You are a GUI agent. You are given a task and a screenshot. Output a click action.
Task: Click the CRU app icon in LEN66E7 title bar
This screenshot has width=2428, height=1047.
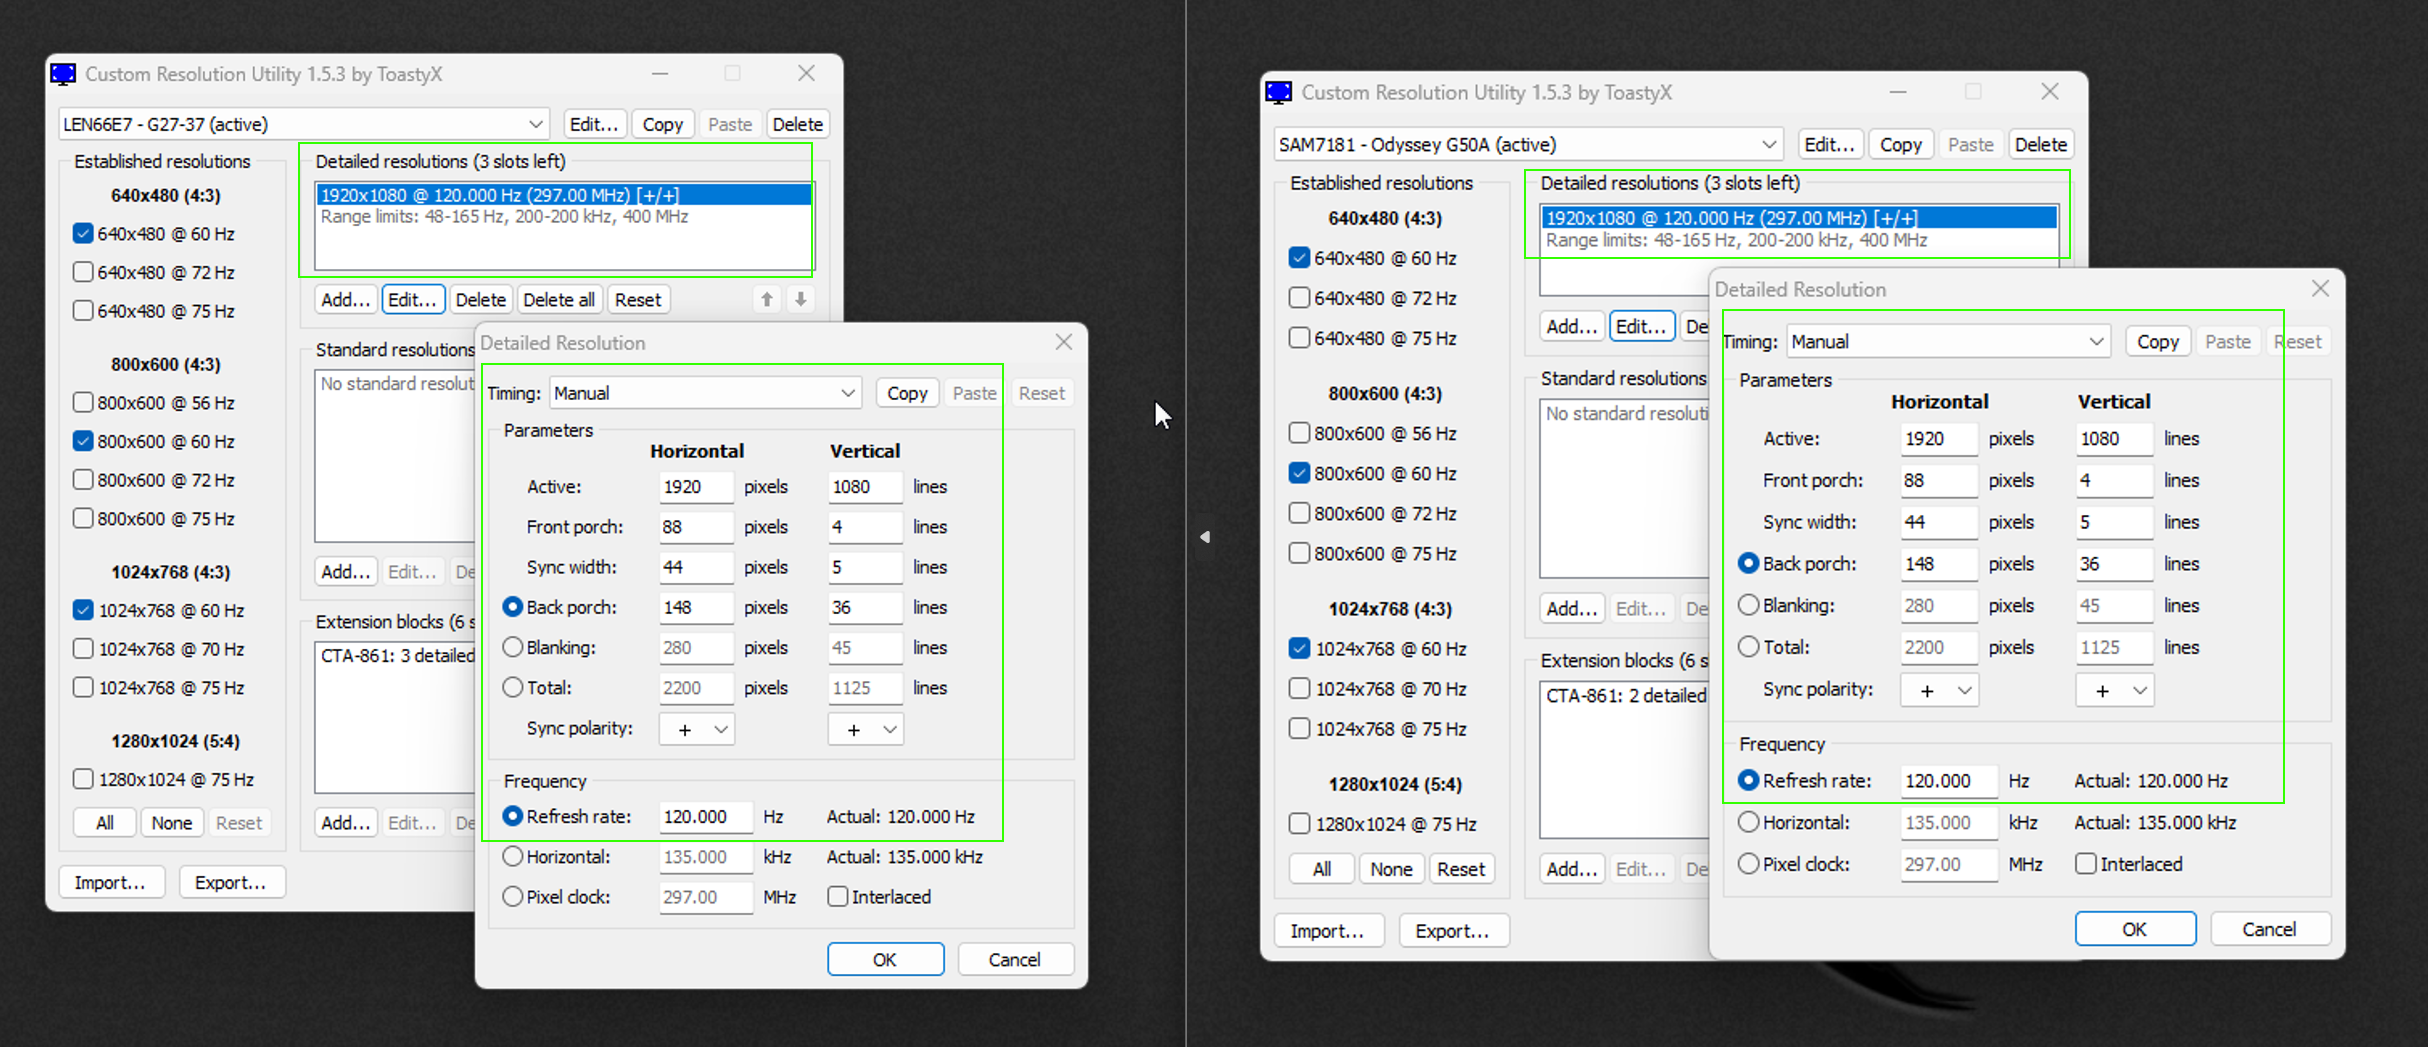click(64, 75)
